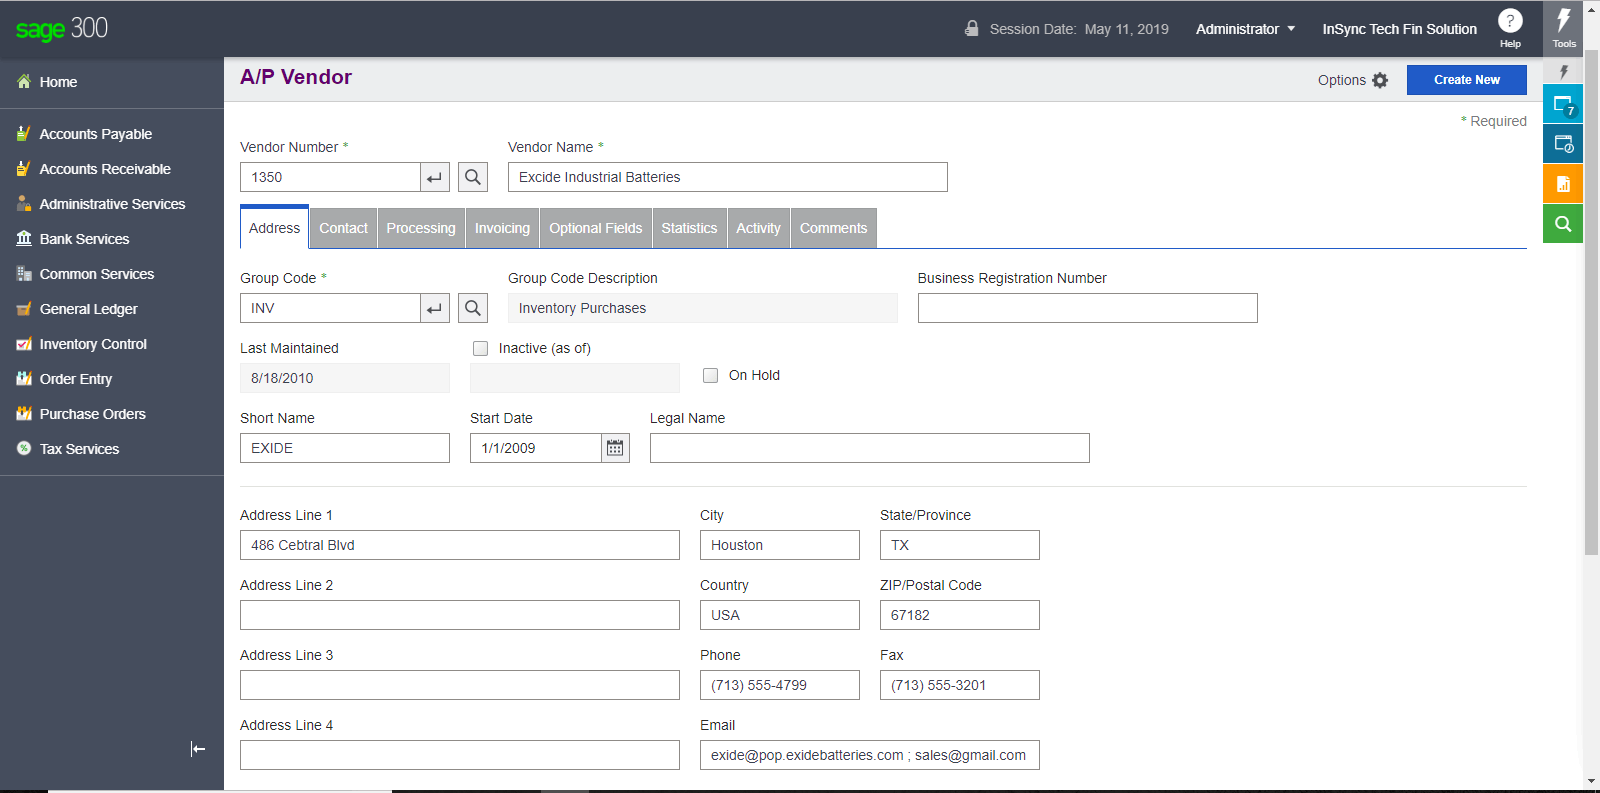Open the dark blue screen icon in right rail
The height and width of the screenshot is (793, 1600).
click(x=1563, y=144)
